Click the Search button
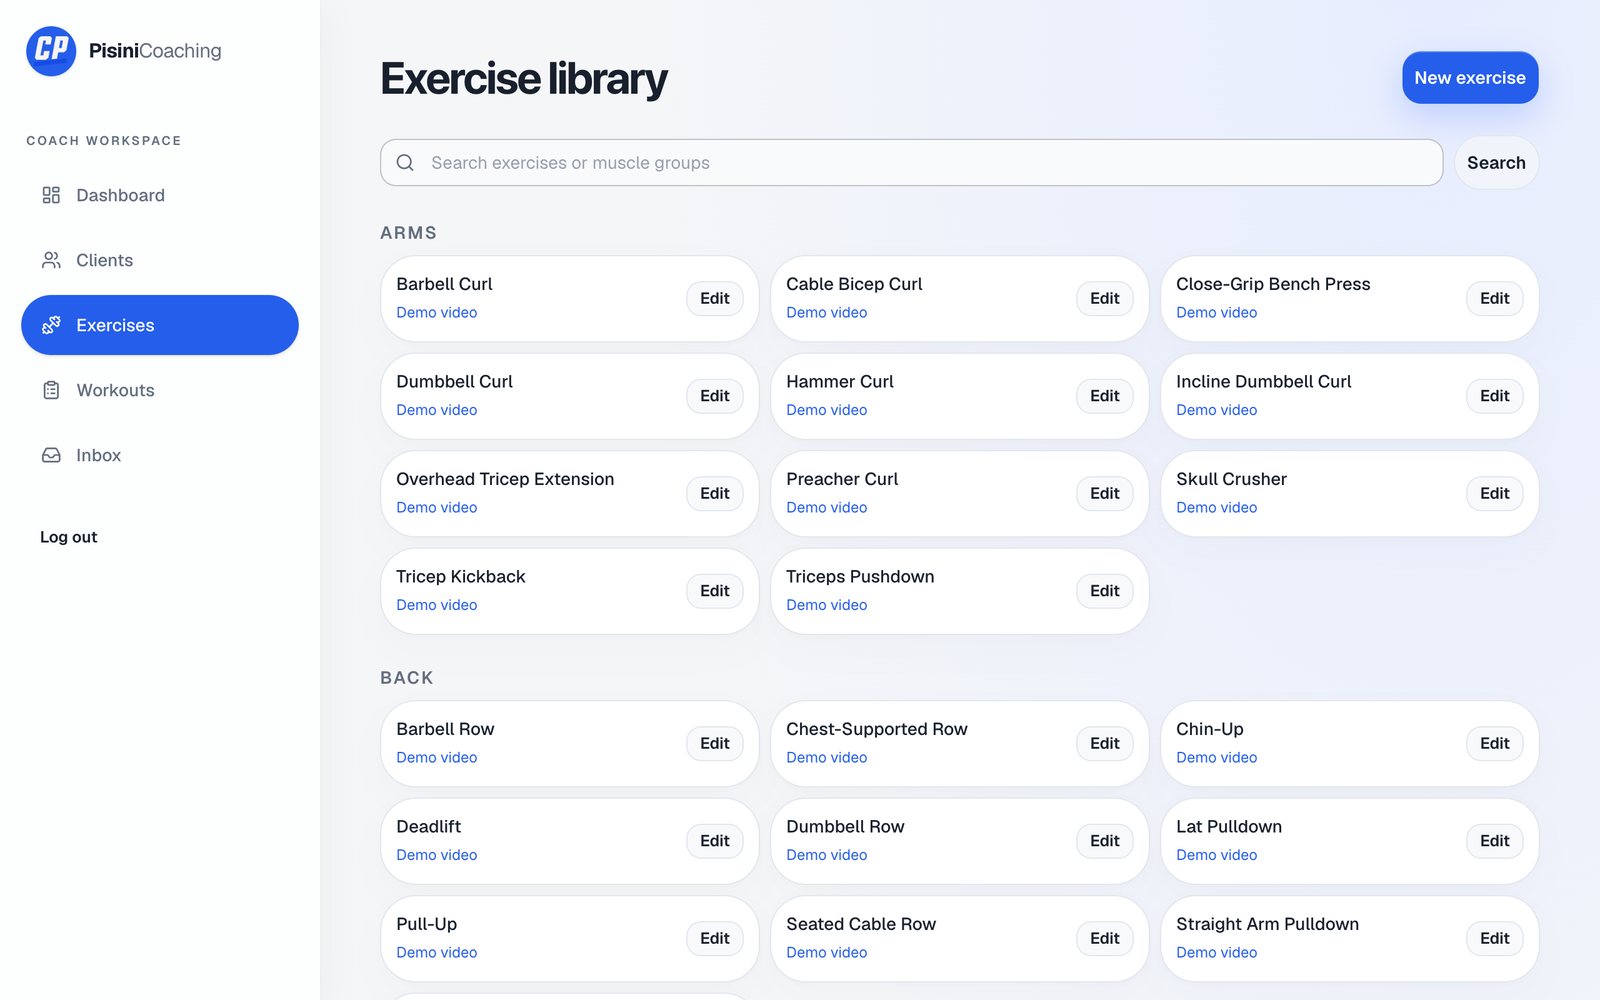The image size is (1600, 1000). point(1496,163)
